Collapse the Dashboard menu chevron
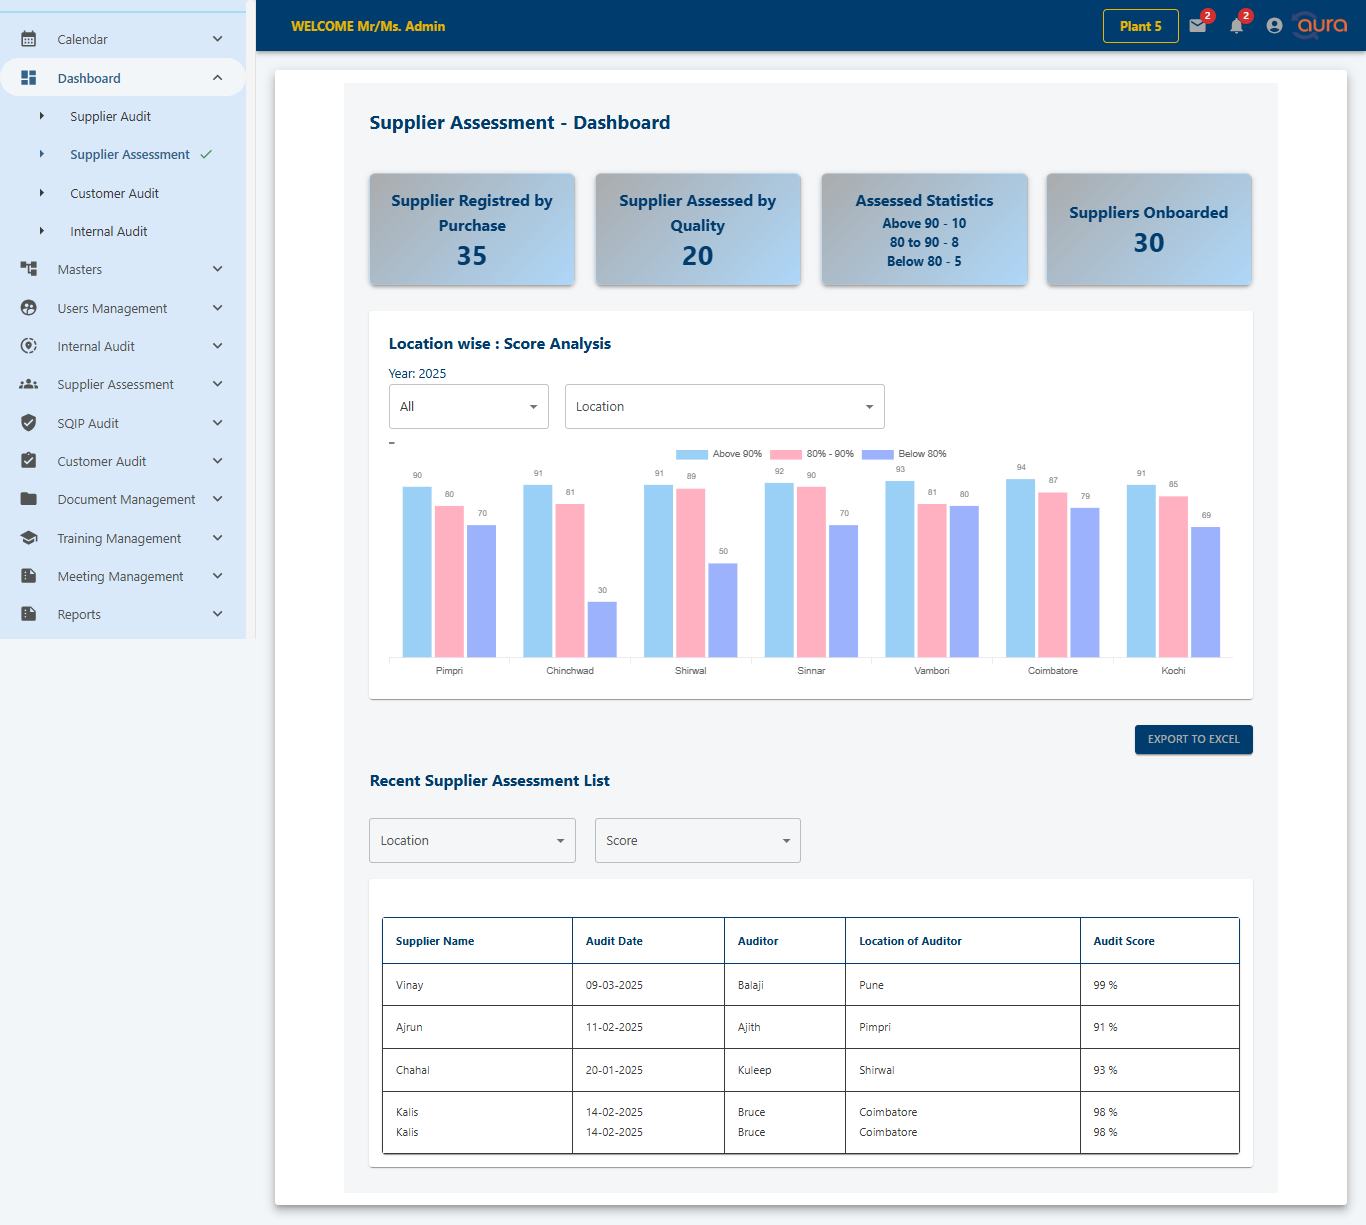1366x1225 pixels. [218, 78]
